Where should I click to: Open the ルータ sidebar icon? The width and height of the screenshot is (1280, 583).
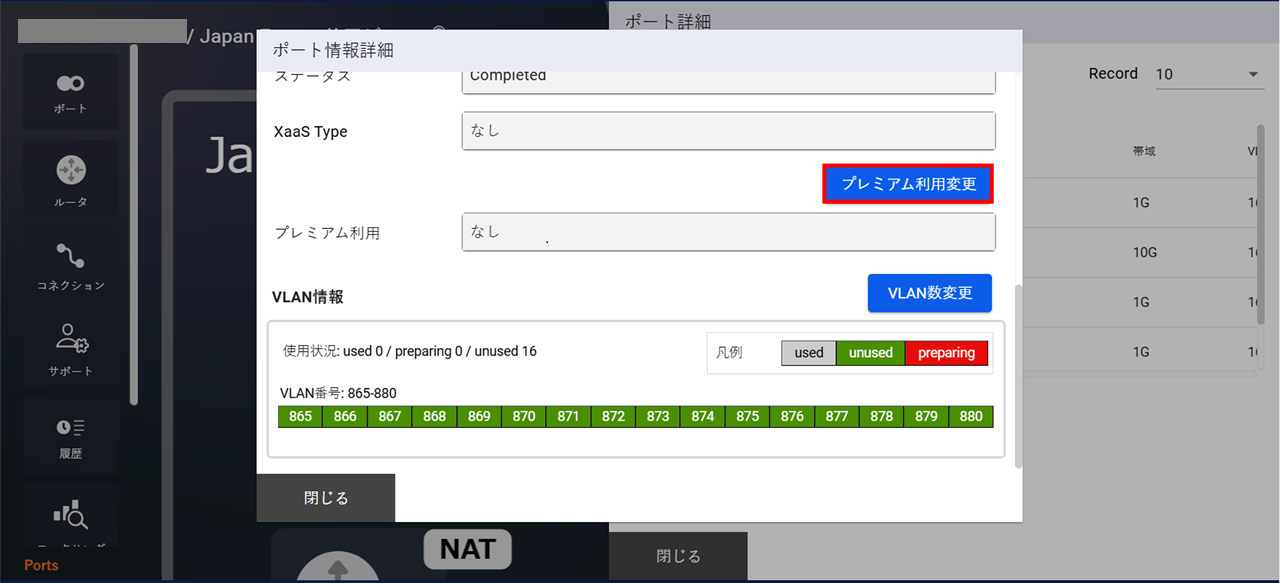[70, 178]
